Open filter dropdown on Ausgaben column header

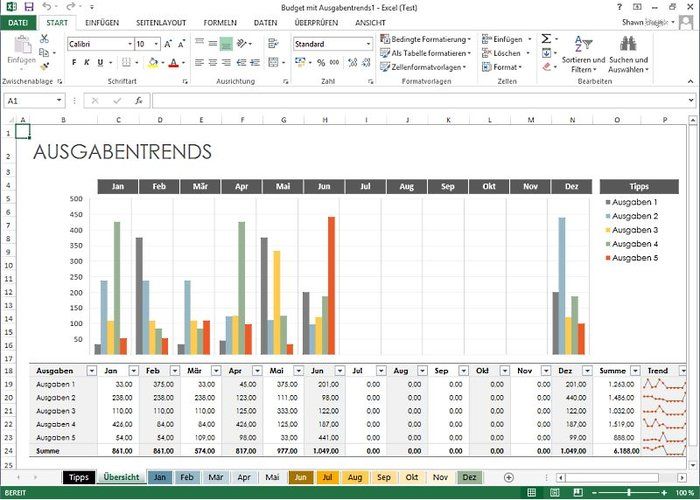click(86, 371)
